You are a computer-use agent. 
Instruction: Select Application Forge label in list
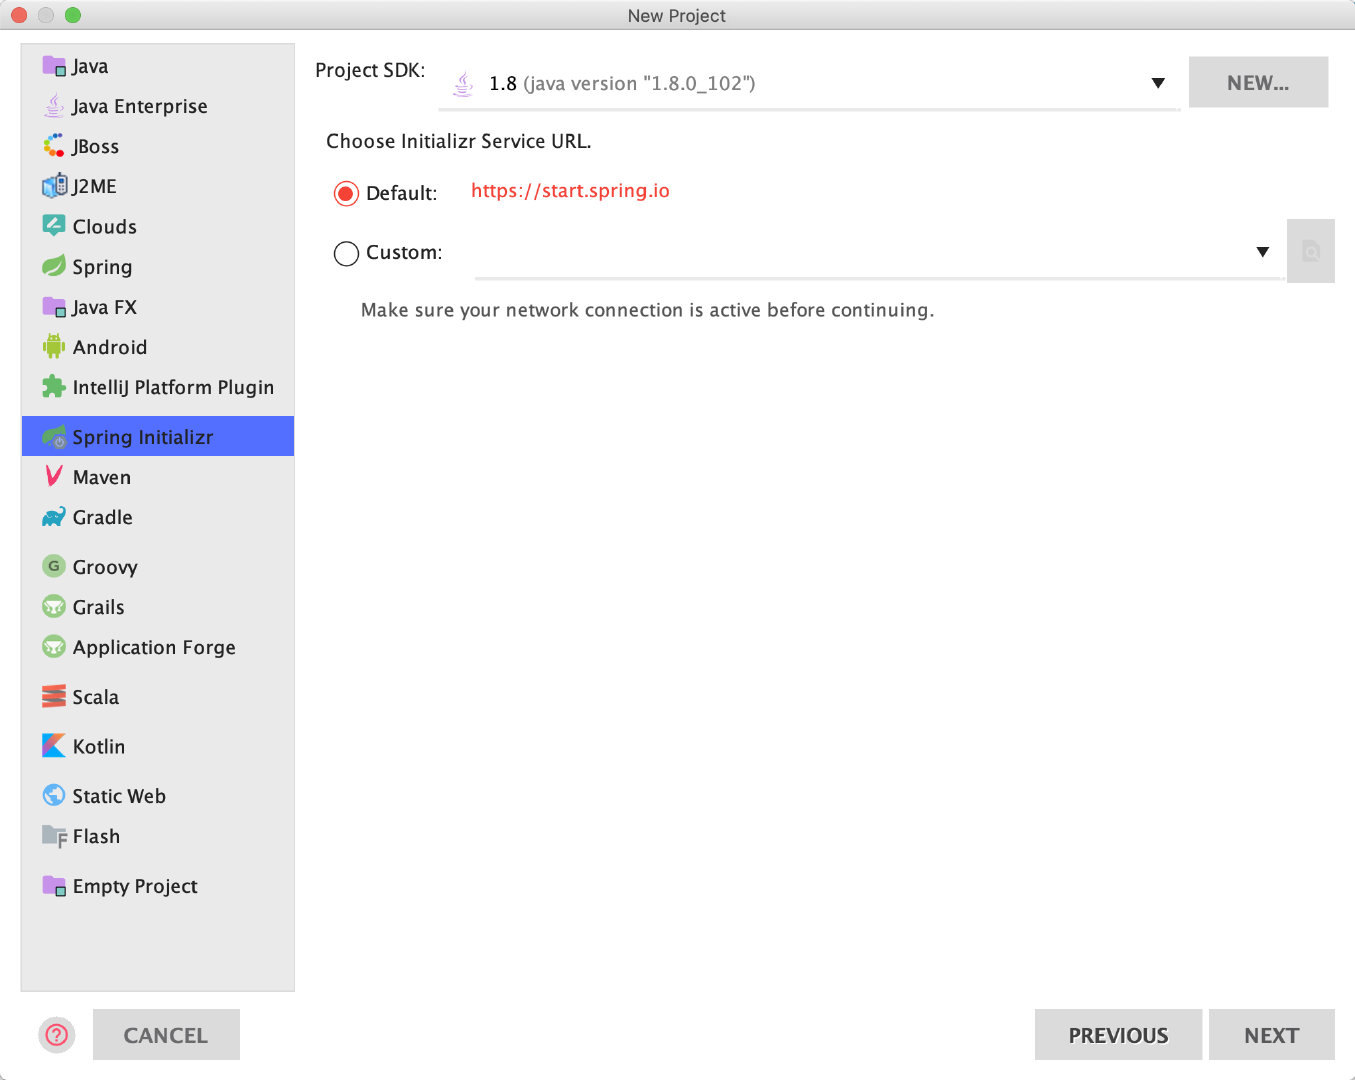click(x=154, y=647)
